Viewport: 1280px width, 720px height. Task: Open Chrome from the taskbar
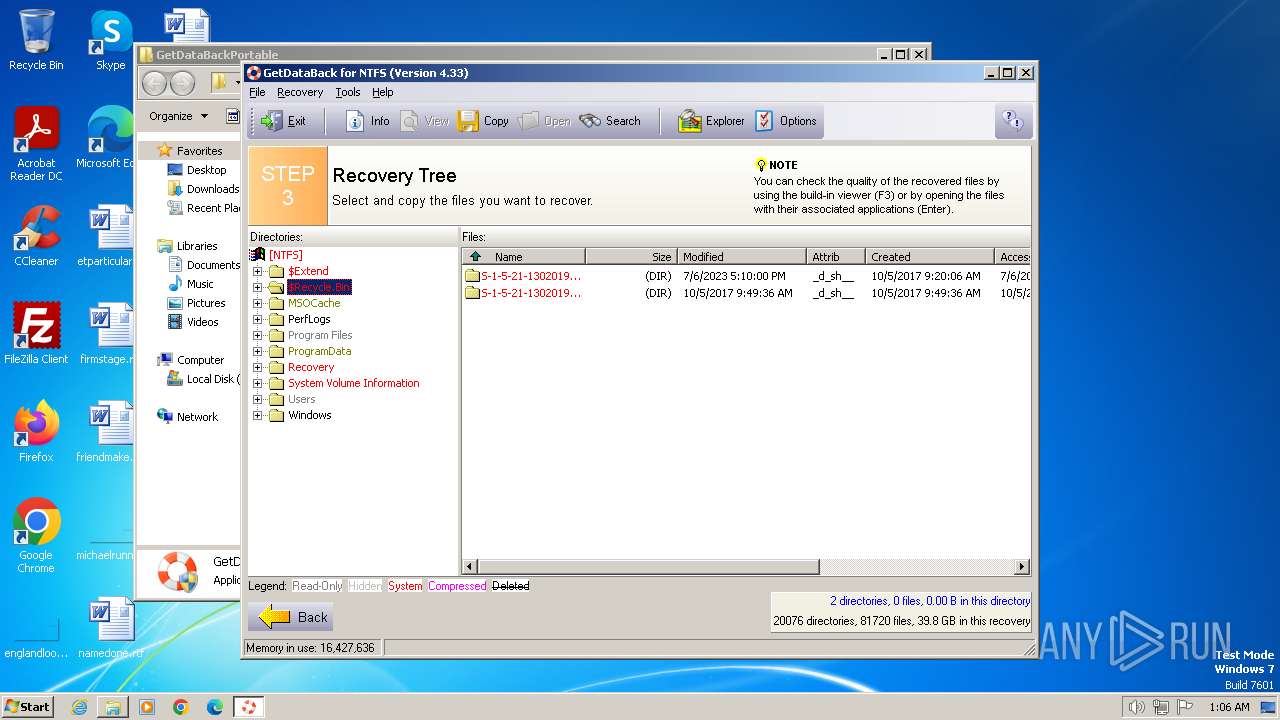[181, 707]
